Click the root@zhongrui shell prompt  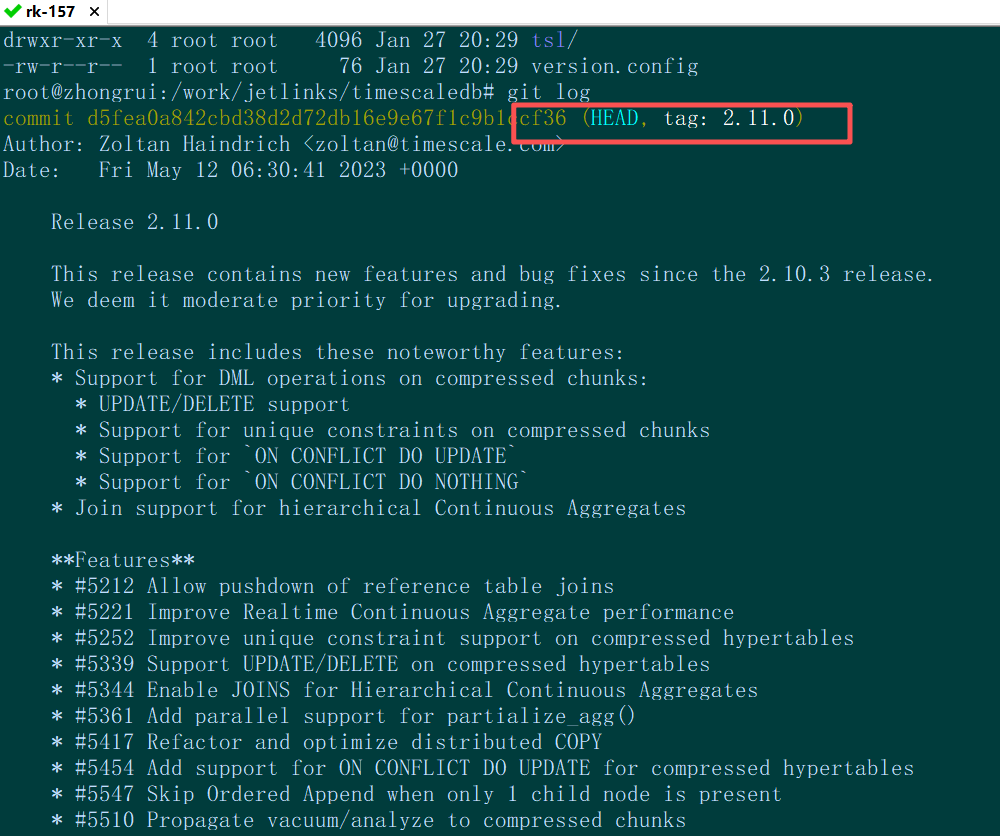[249, 92]
